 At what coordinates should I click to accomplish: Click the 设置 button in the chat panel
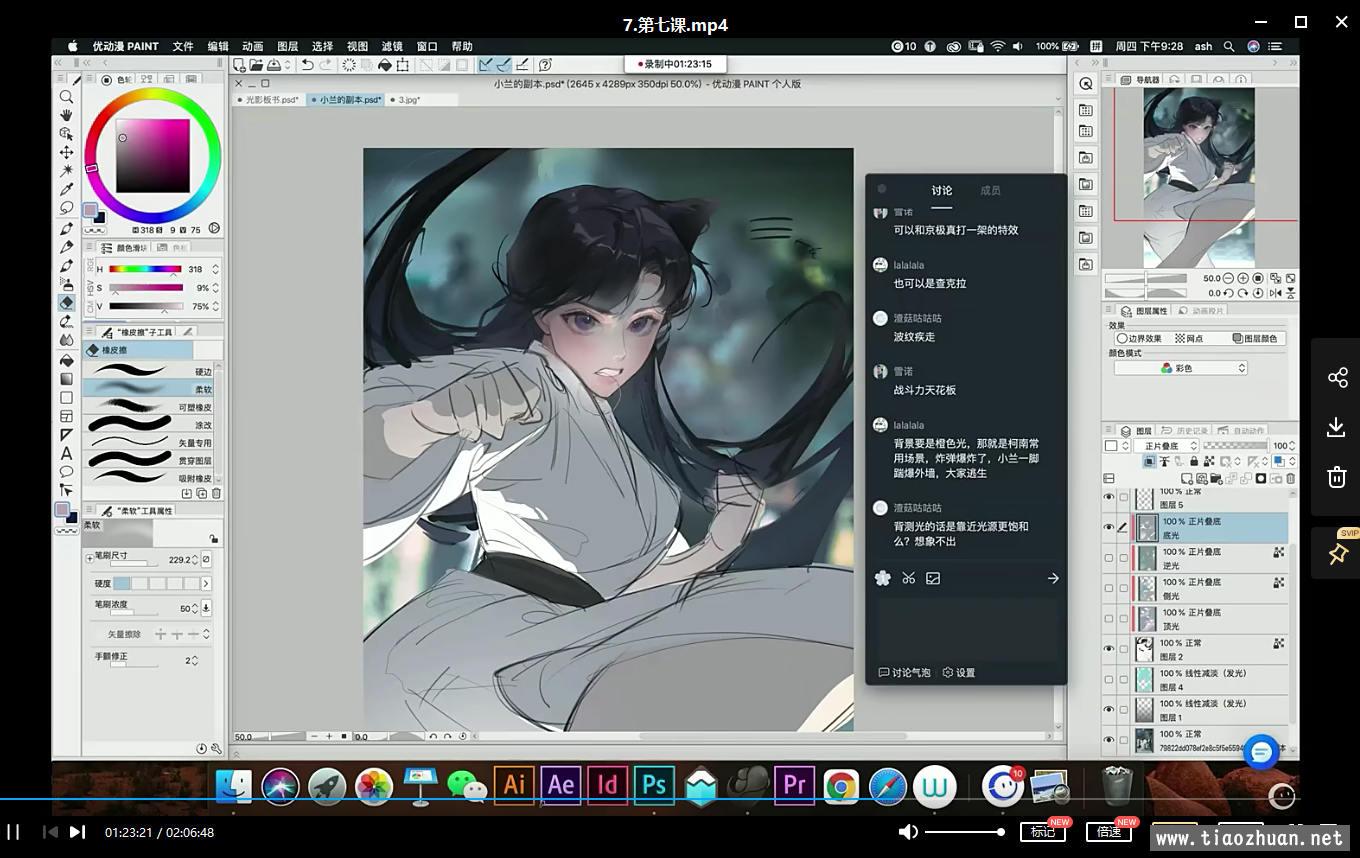[959, 673]
